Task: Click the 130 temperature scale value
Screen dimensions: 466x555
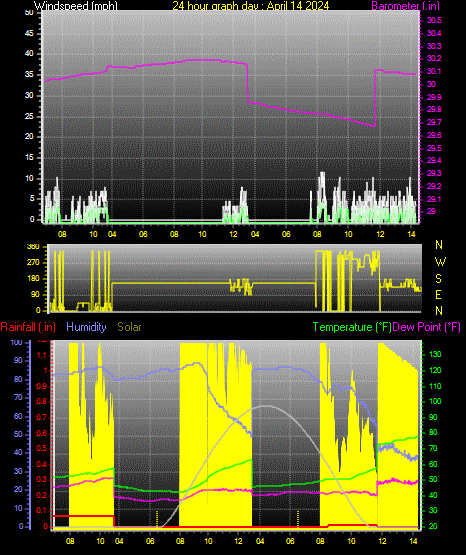Action: point(435,354)
